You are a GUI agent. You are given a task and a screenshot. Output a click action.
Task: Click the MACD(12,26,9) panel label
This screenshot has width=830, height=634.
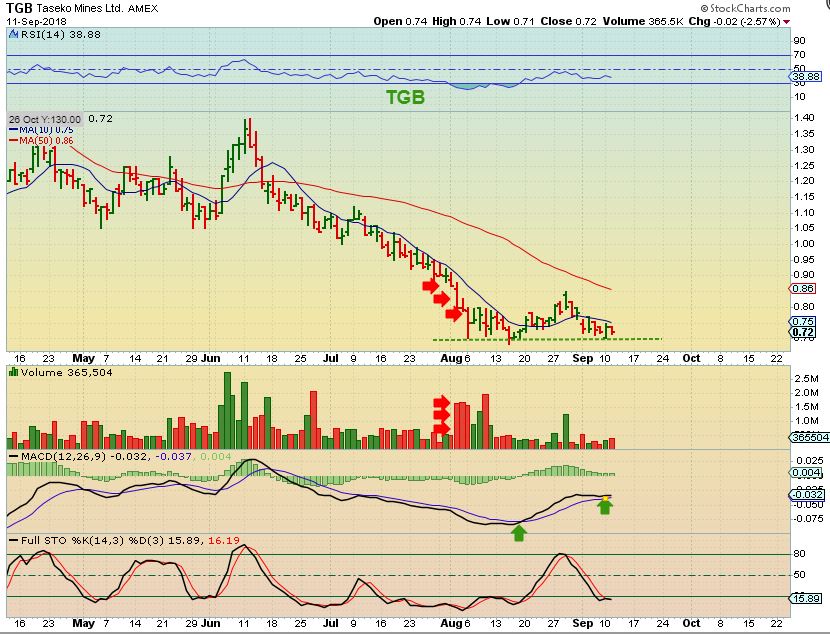[64, 456]
